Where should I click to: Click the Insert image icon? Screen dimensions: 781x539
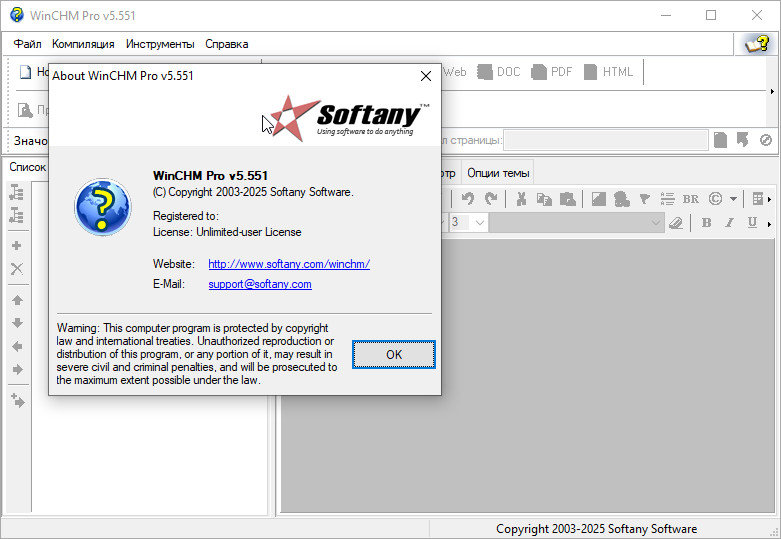coord(597,198)
